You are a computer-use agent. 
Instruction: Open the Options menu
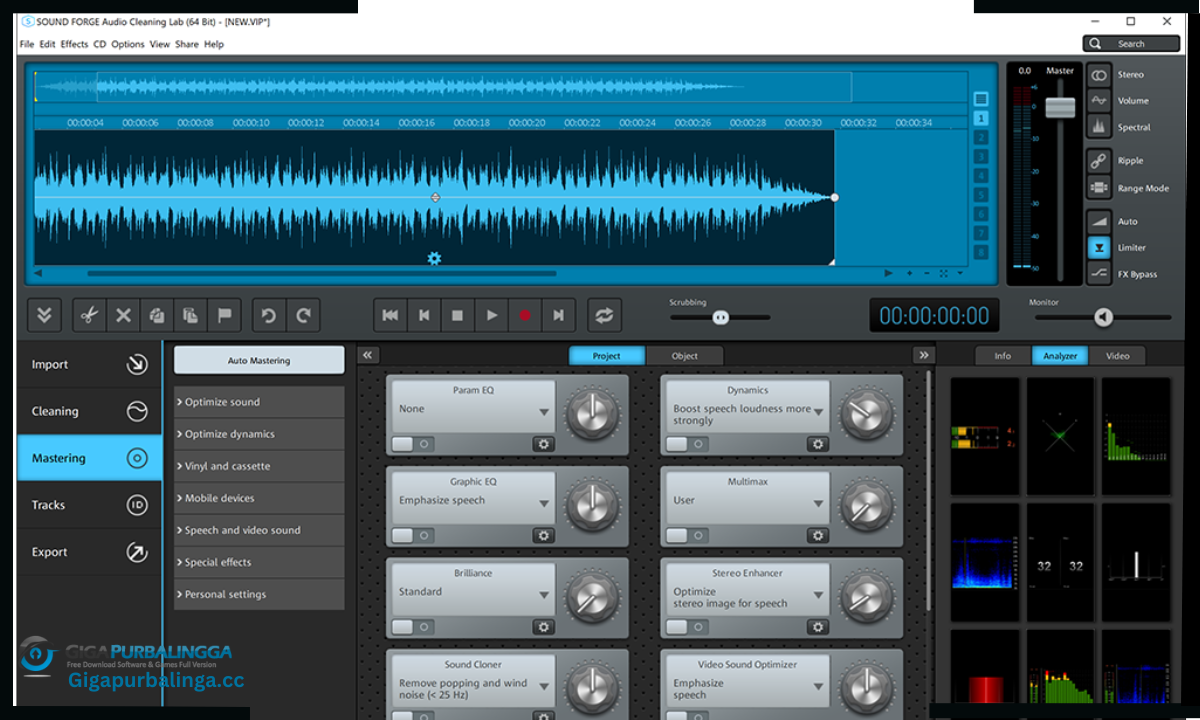click(x=128, y=44)
